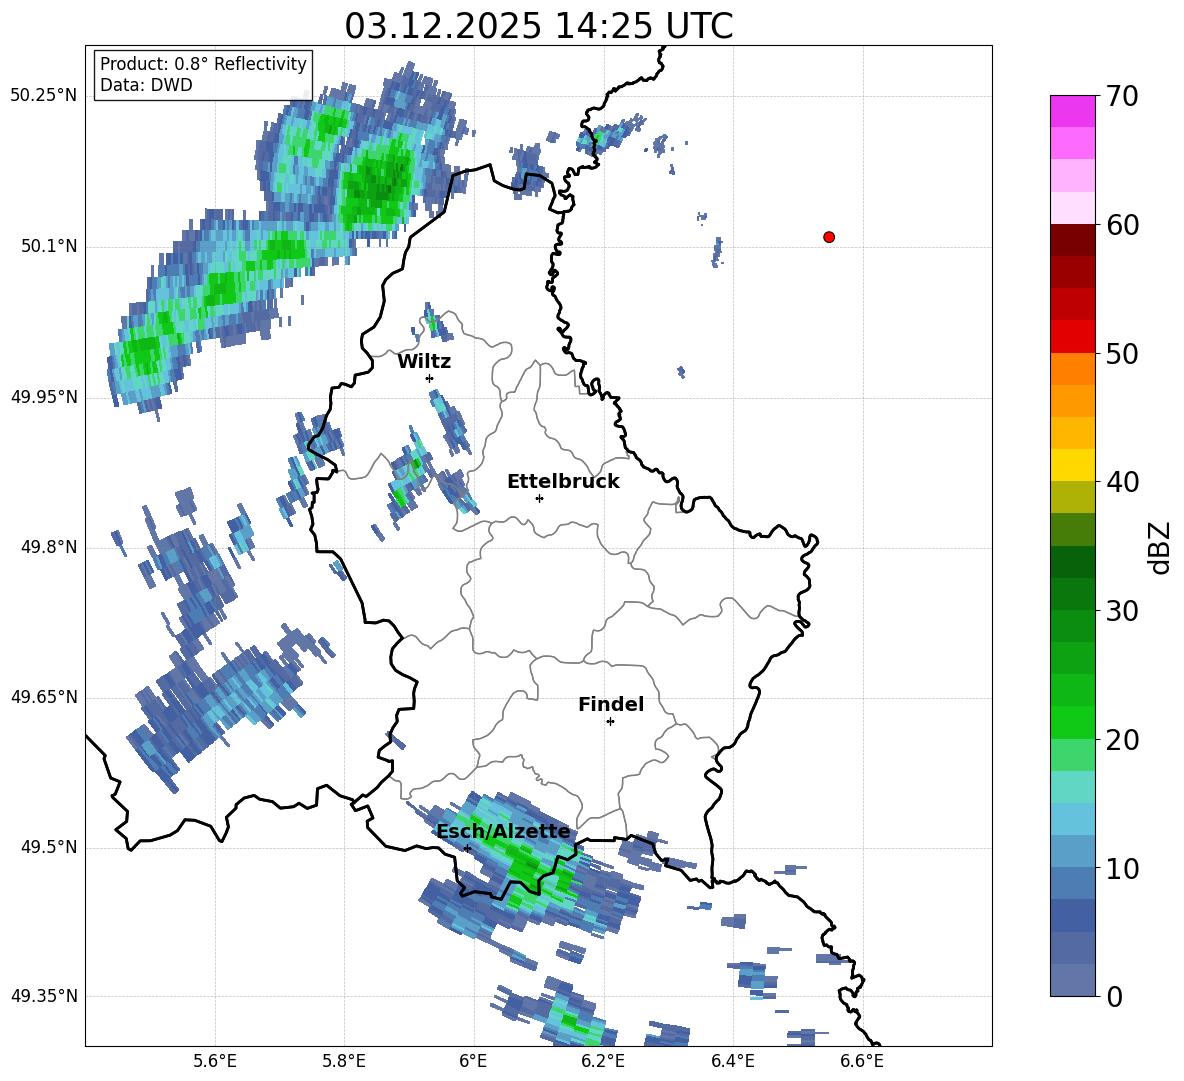The height and width of the screenshot is (1081, 1184).
Task: Click the Product 0.8° Reflectivity info box
Action: (x=203, y=74)
